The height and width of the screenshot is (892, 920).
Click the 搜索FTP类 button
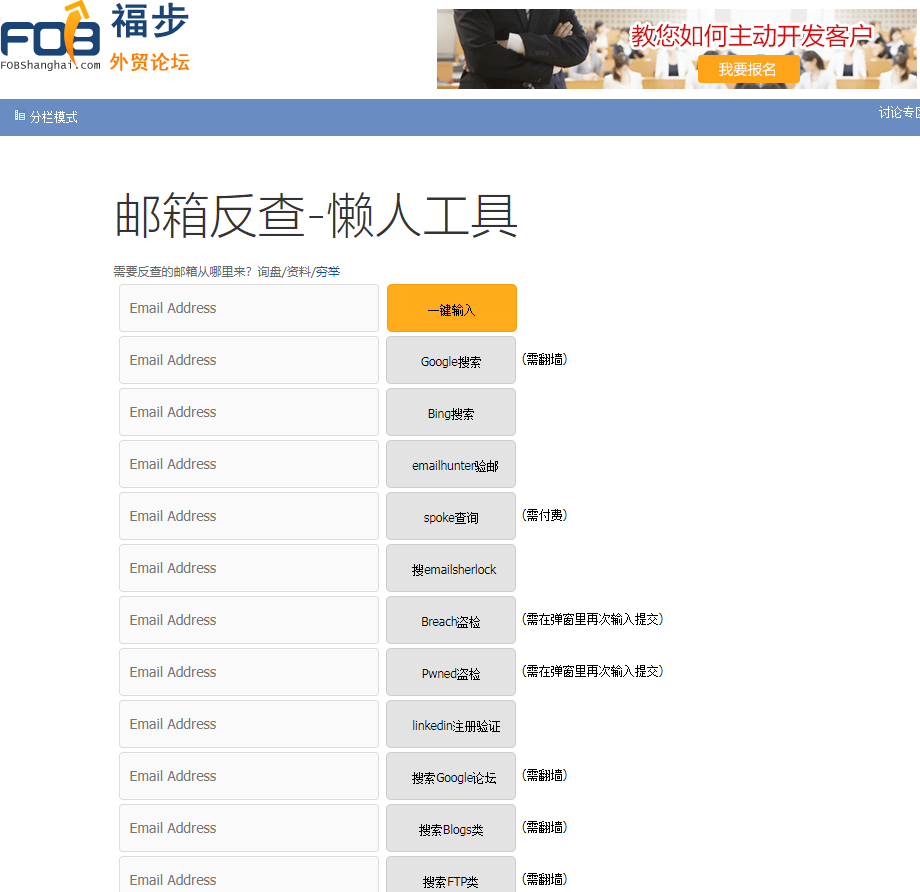[x=450, y=880]
